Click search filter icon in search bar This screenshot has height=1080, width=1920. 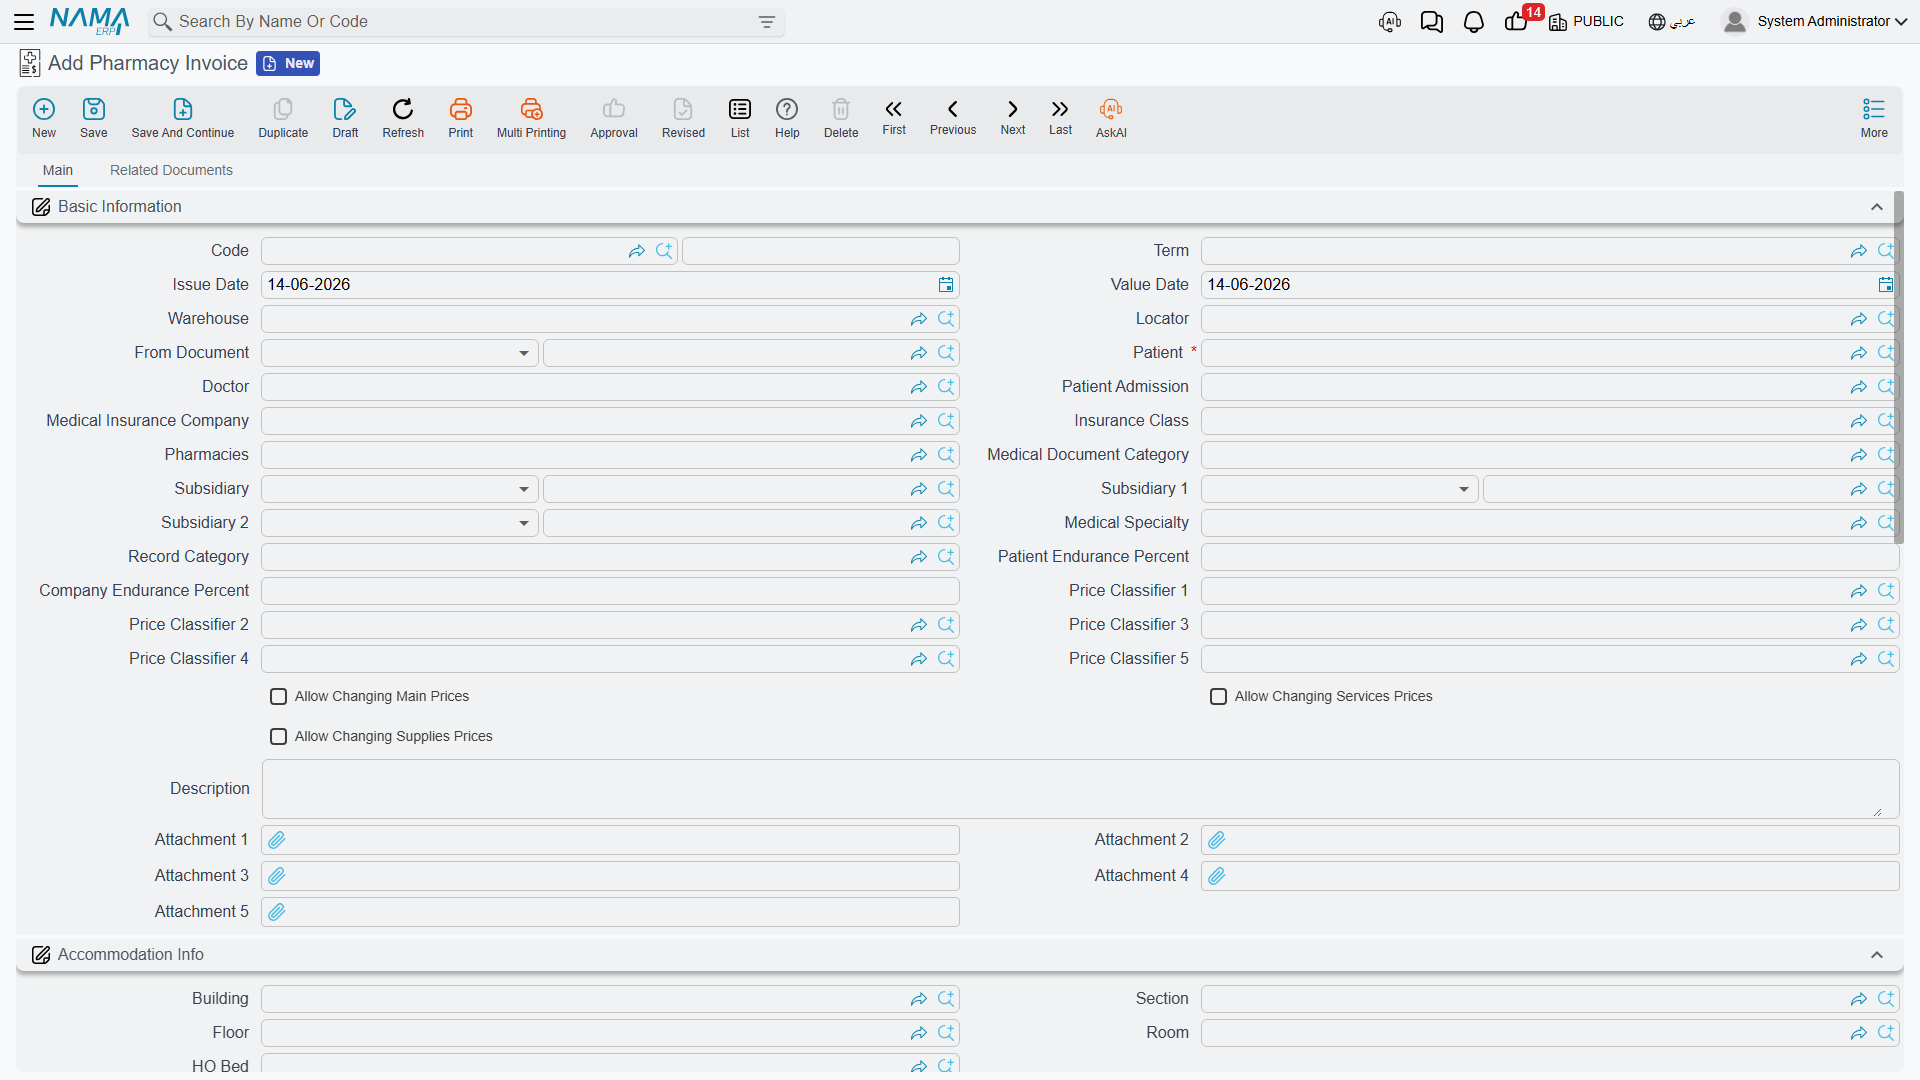767,22
